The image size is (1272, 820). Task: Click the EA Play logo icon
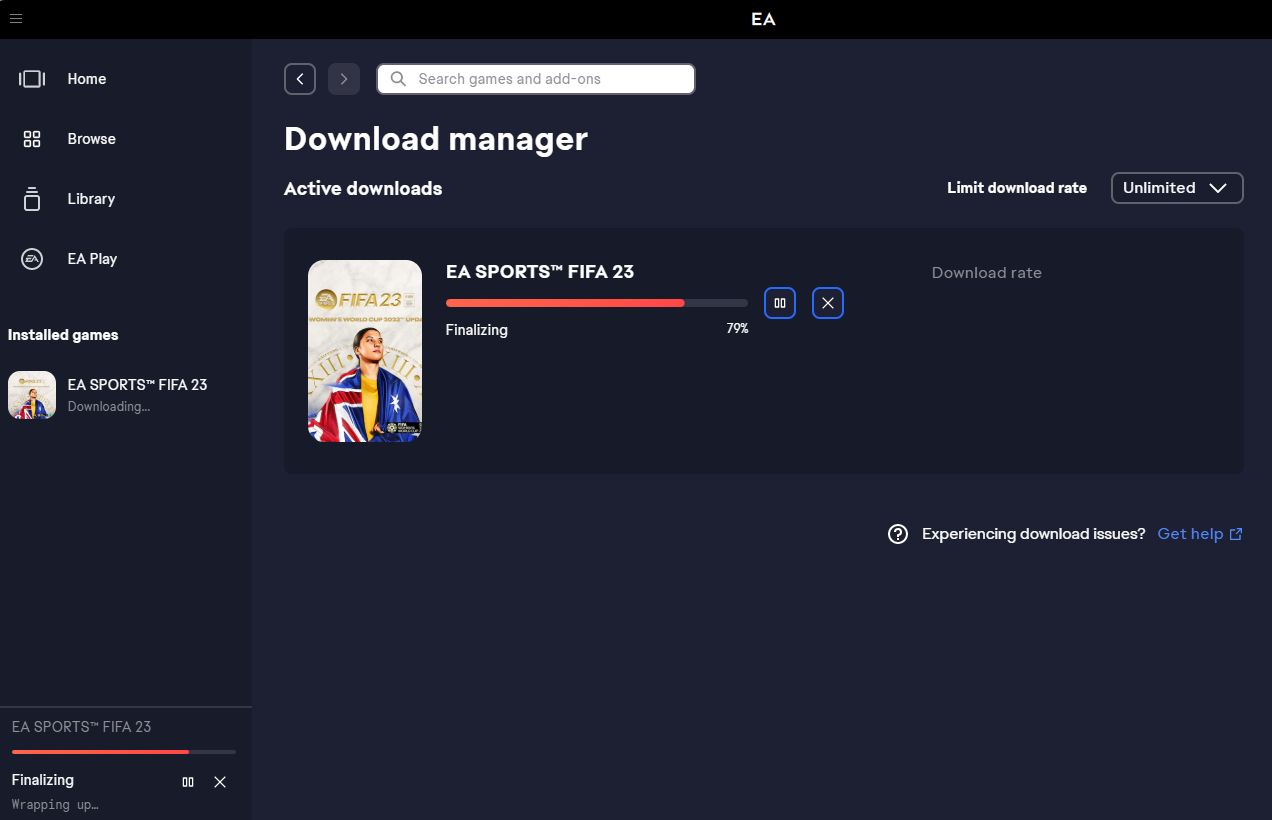point(32,259)
